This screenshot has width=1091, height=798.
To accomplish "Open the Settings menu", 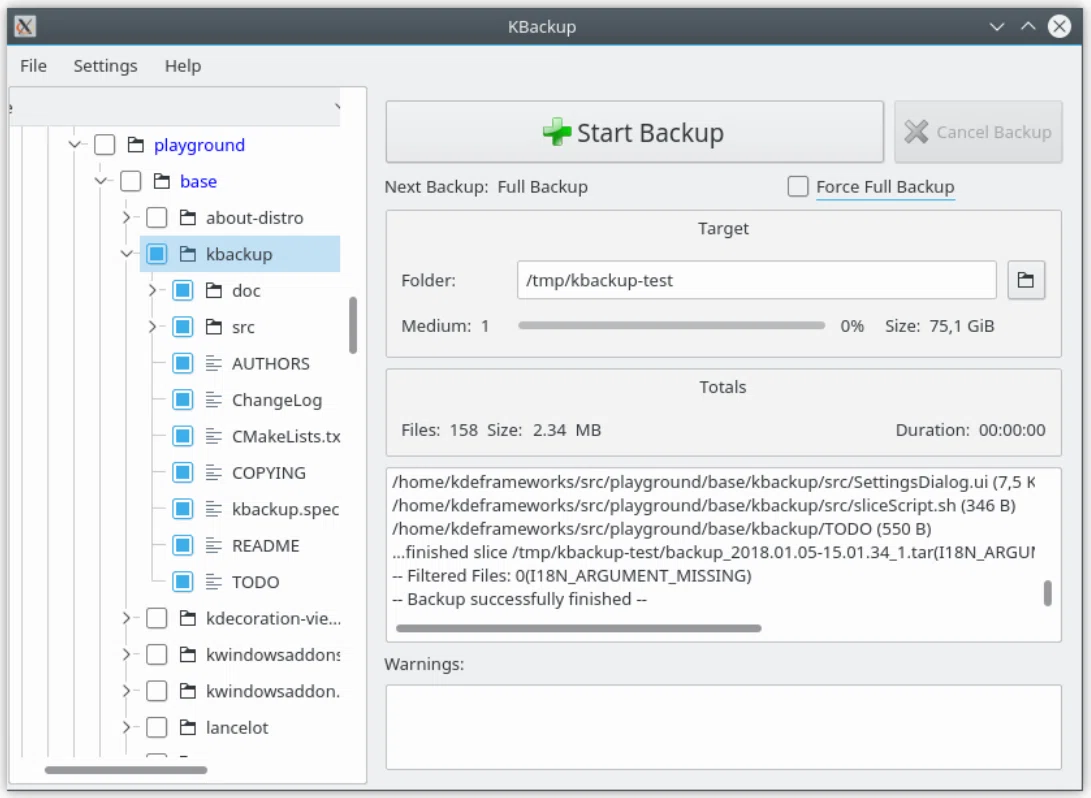I will click(x=106, y=66).
